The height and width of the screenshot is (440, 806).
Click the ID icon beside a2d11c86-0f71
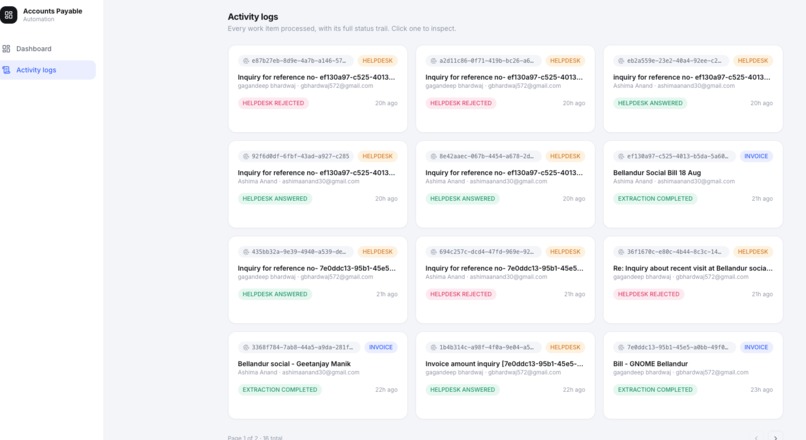point(433,61)
